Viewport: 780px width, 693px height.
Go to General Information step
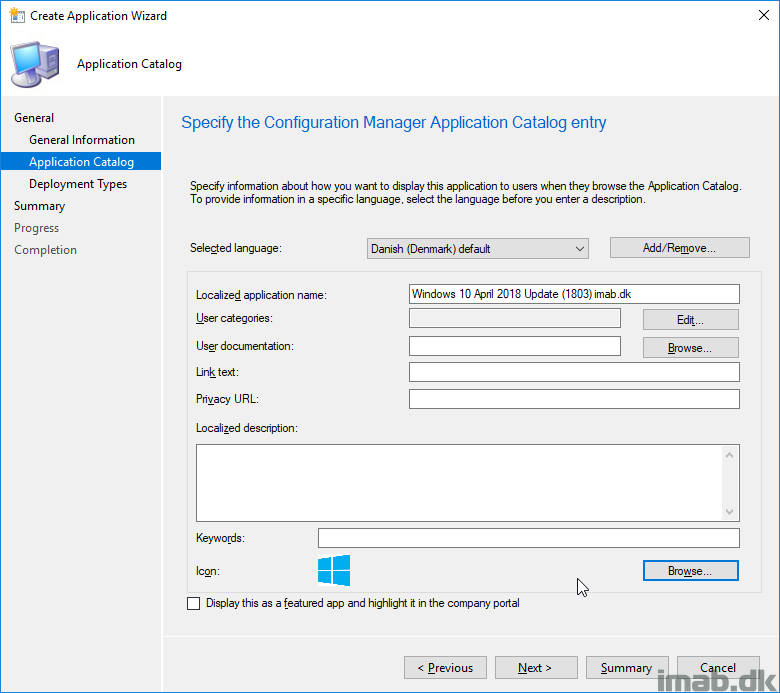coord(82,140)
